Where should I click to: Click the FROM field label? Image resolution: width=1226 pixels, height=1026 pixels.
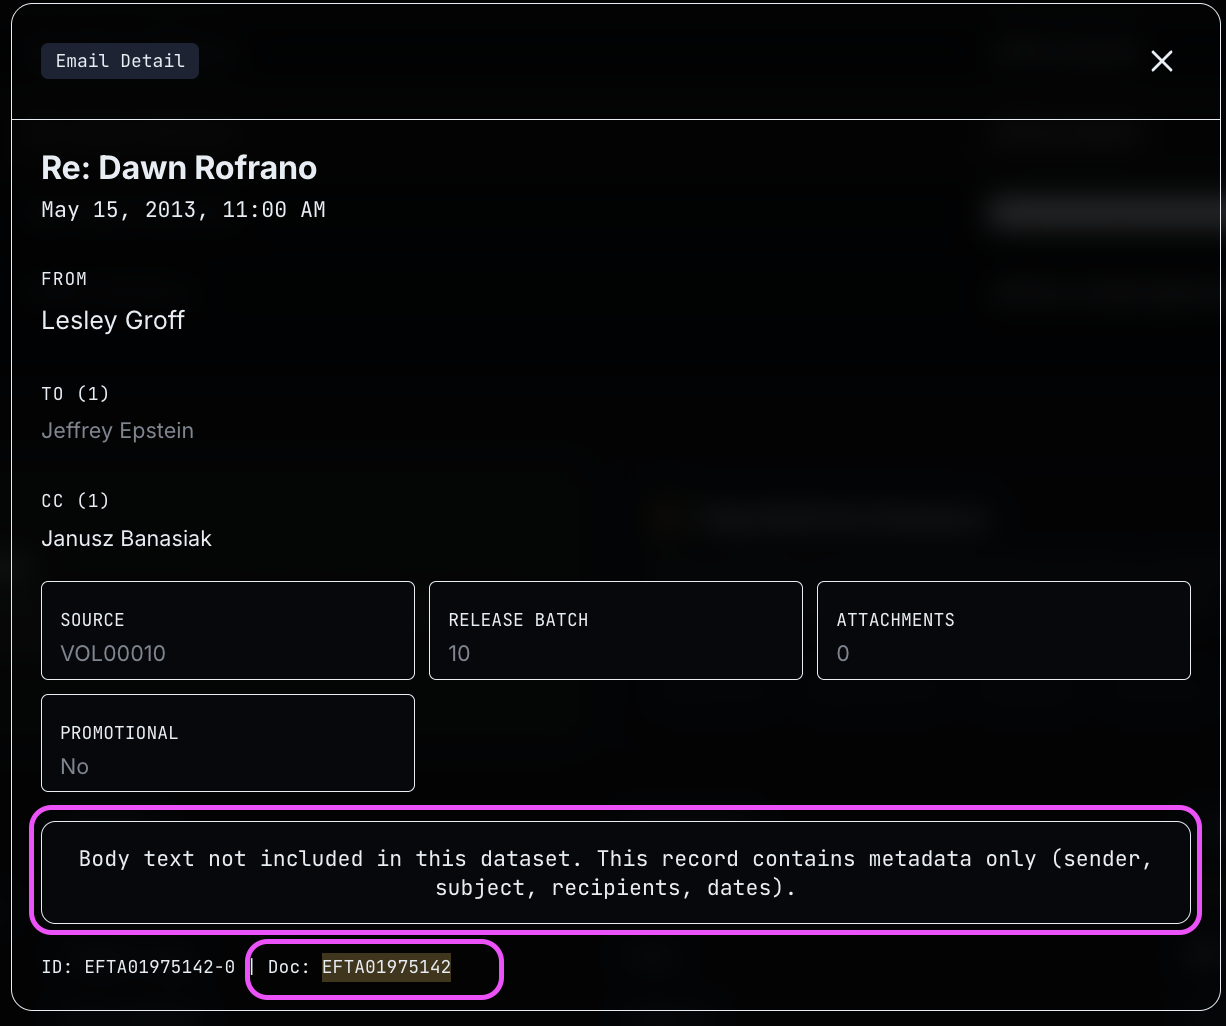click(64, 279)
